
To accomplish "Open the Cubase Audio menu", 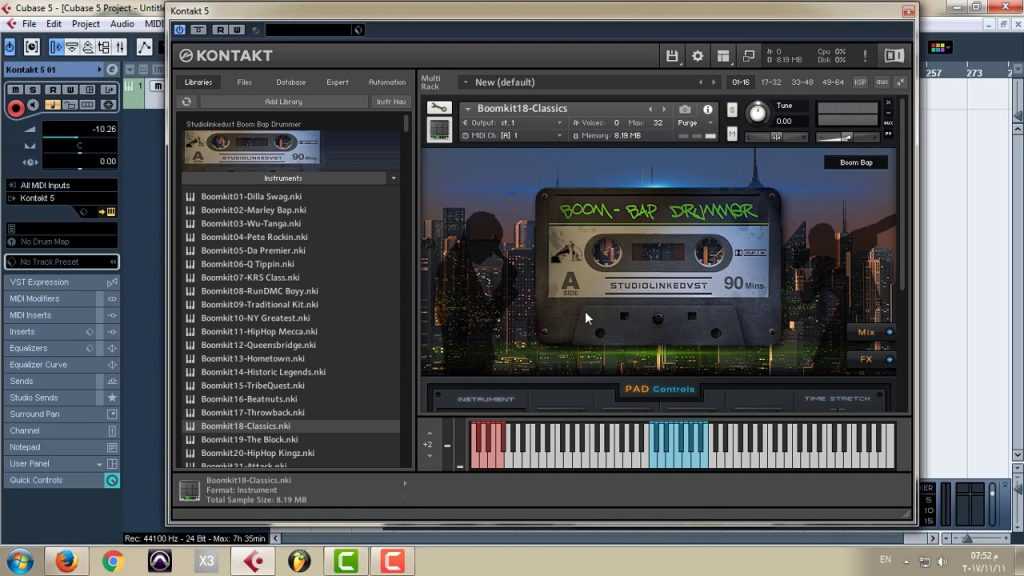I will pyautogui.click(x=122, y=24).
